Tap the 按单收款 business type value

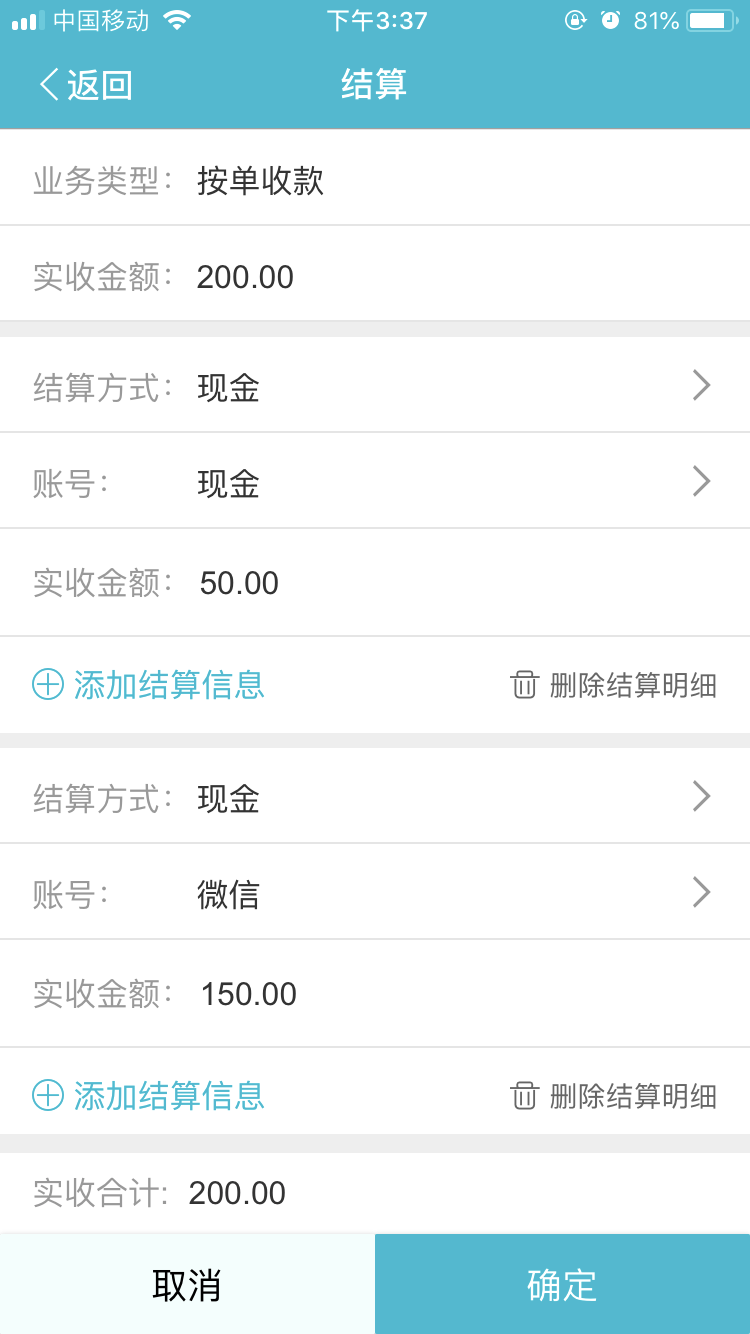pos(261,181)
